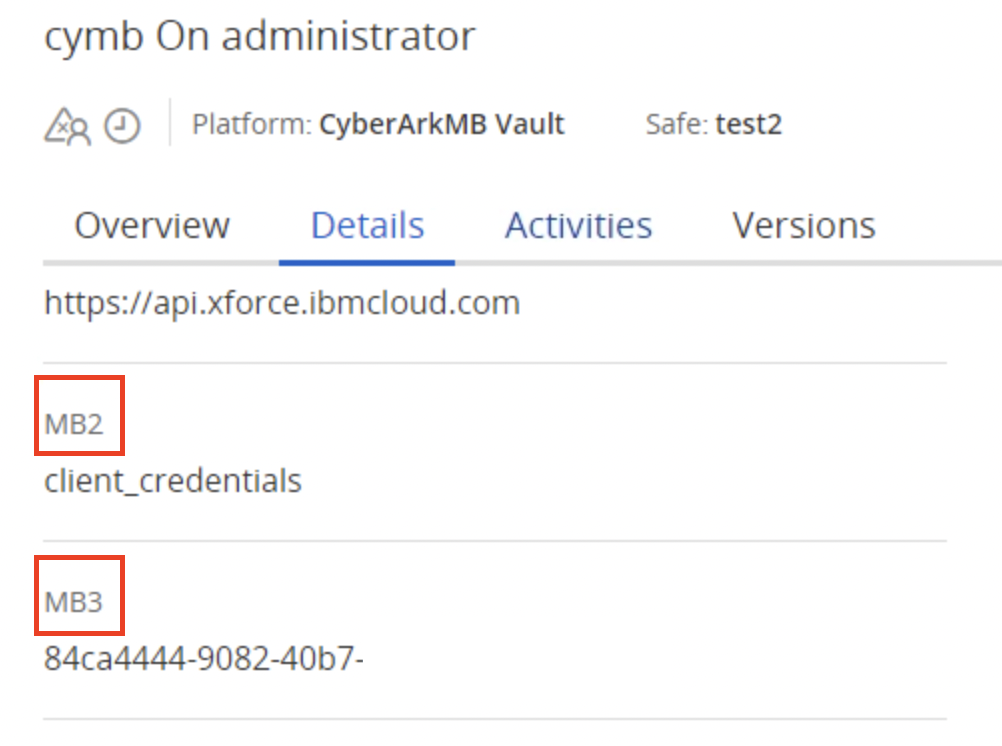Viewport: 1002px width, 746px height.
Task: Switch to the Overview tab
Action: (x=152, y=226)
